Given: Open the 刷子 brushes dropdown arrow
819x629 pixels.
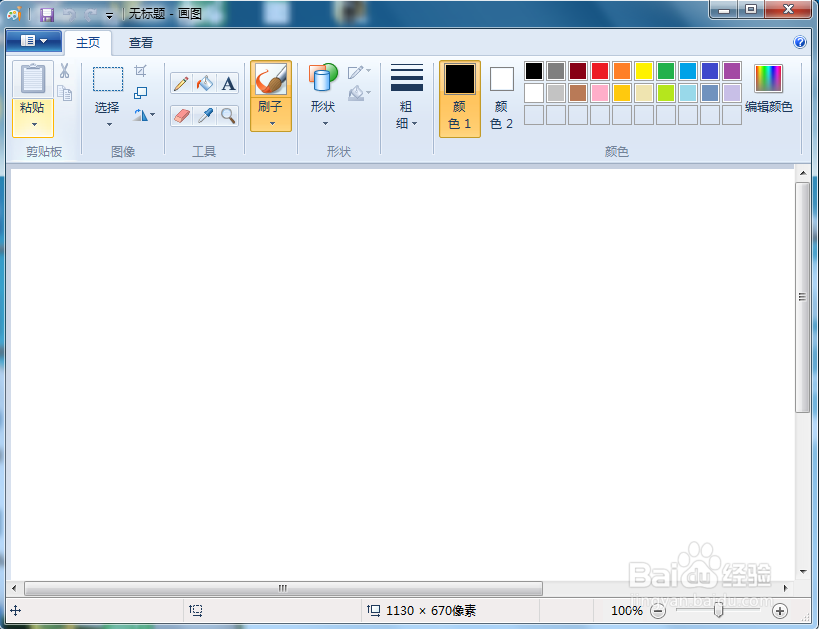Looking at the screenshot, I should coord(272,124).
